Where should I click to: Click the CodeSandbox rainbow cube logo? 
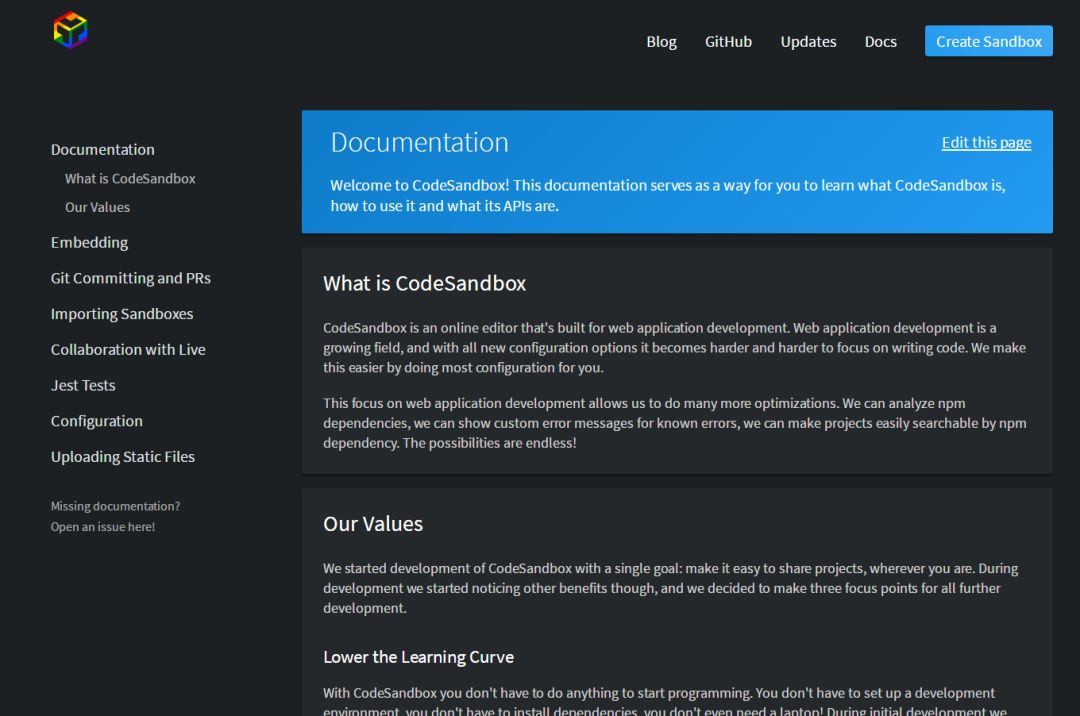(70, 30)
